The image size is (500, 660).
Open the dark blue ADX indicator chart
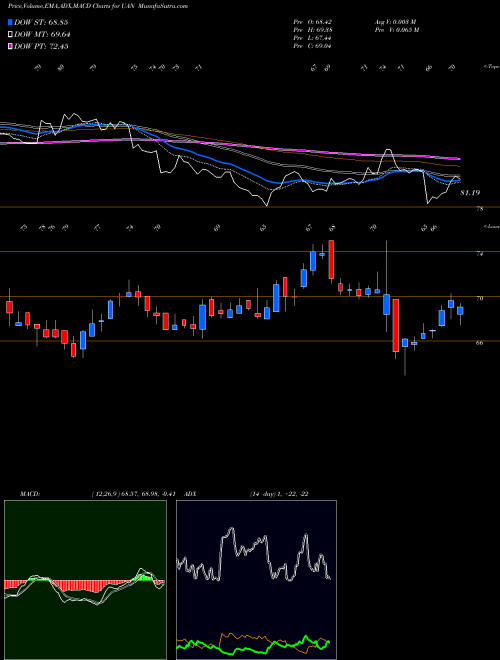pos(256,580)
